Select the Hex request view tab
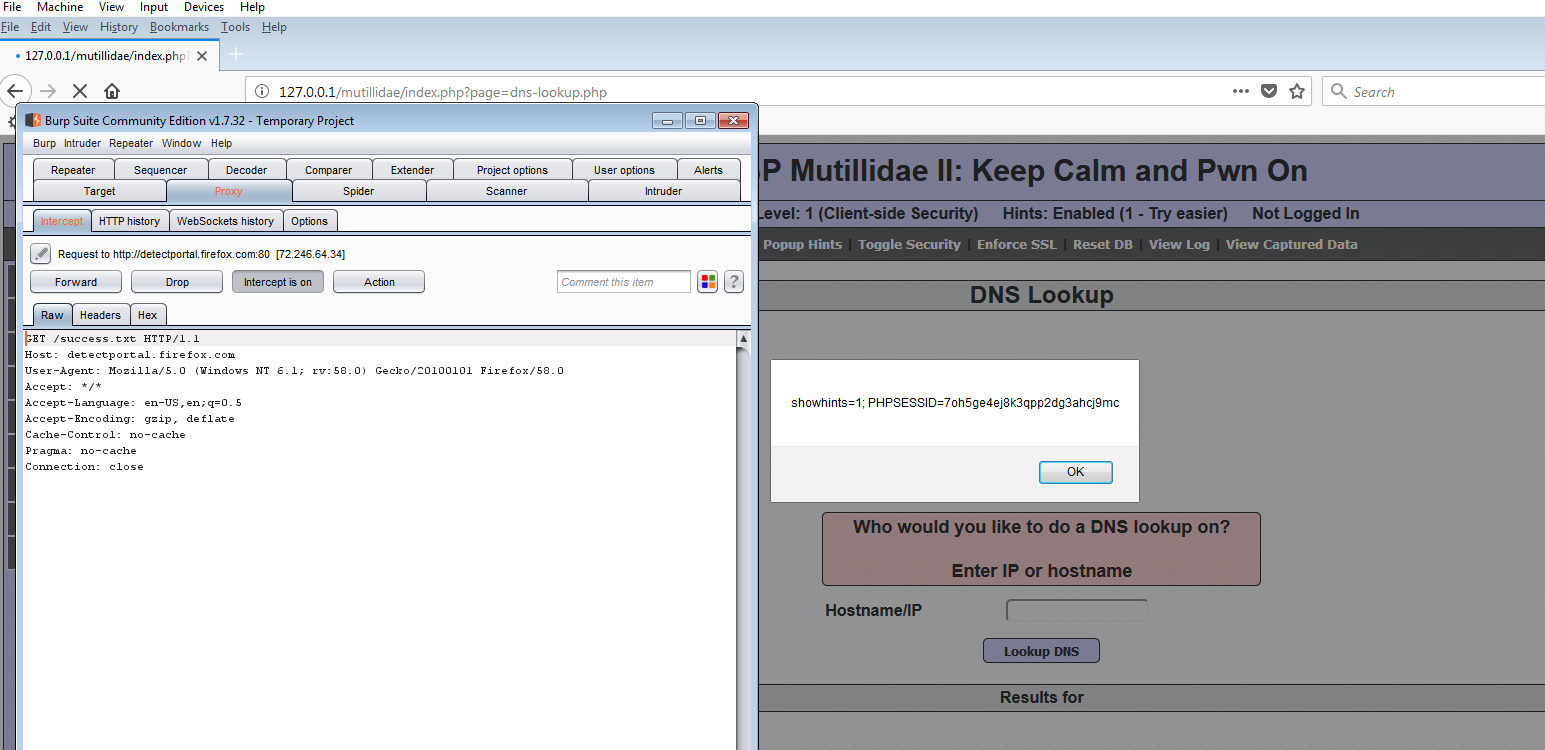 click(147, 315)
